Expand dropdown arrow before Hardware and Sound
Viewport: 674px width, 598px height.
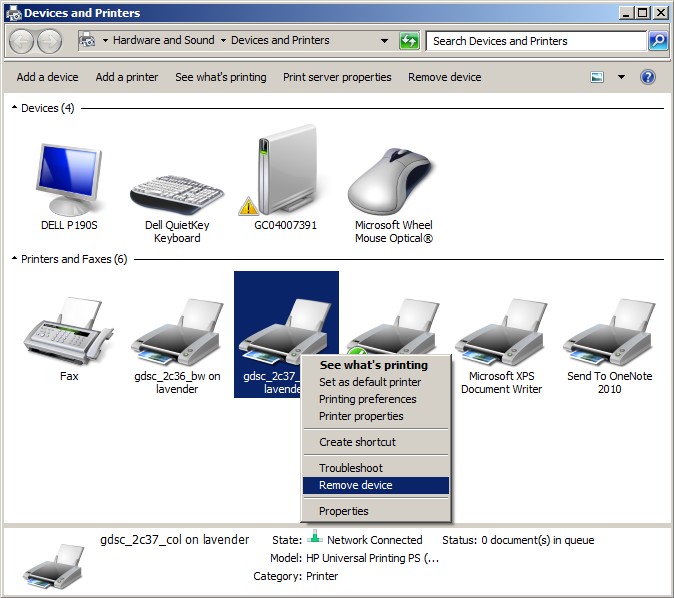point(105,41)
